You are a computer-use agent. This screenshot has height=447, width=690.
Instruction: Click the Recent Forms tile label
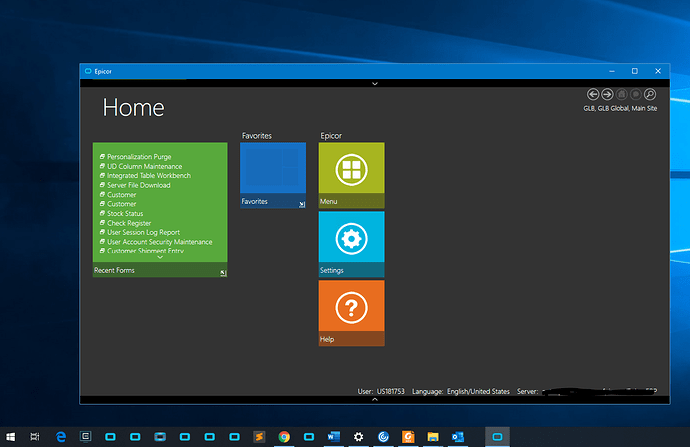114,270
